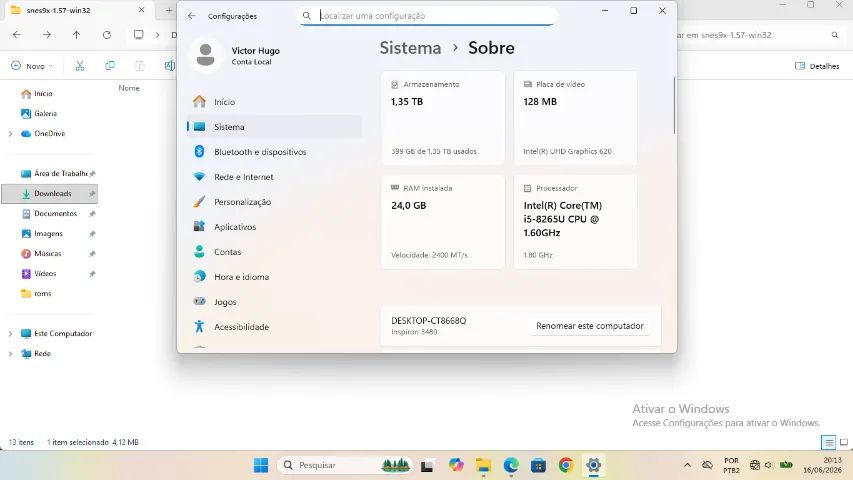The width and height of the screenshot is (853, 480).
Task: Open Jogos settings page
Action: (274, 302)
